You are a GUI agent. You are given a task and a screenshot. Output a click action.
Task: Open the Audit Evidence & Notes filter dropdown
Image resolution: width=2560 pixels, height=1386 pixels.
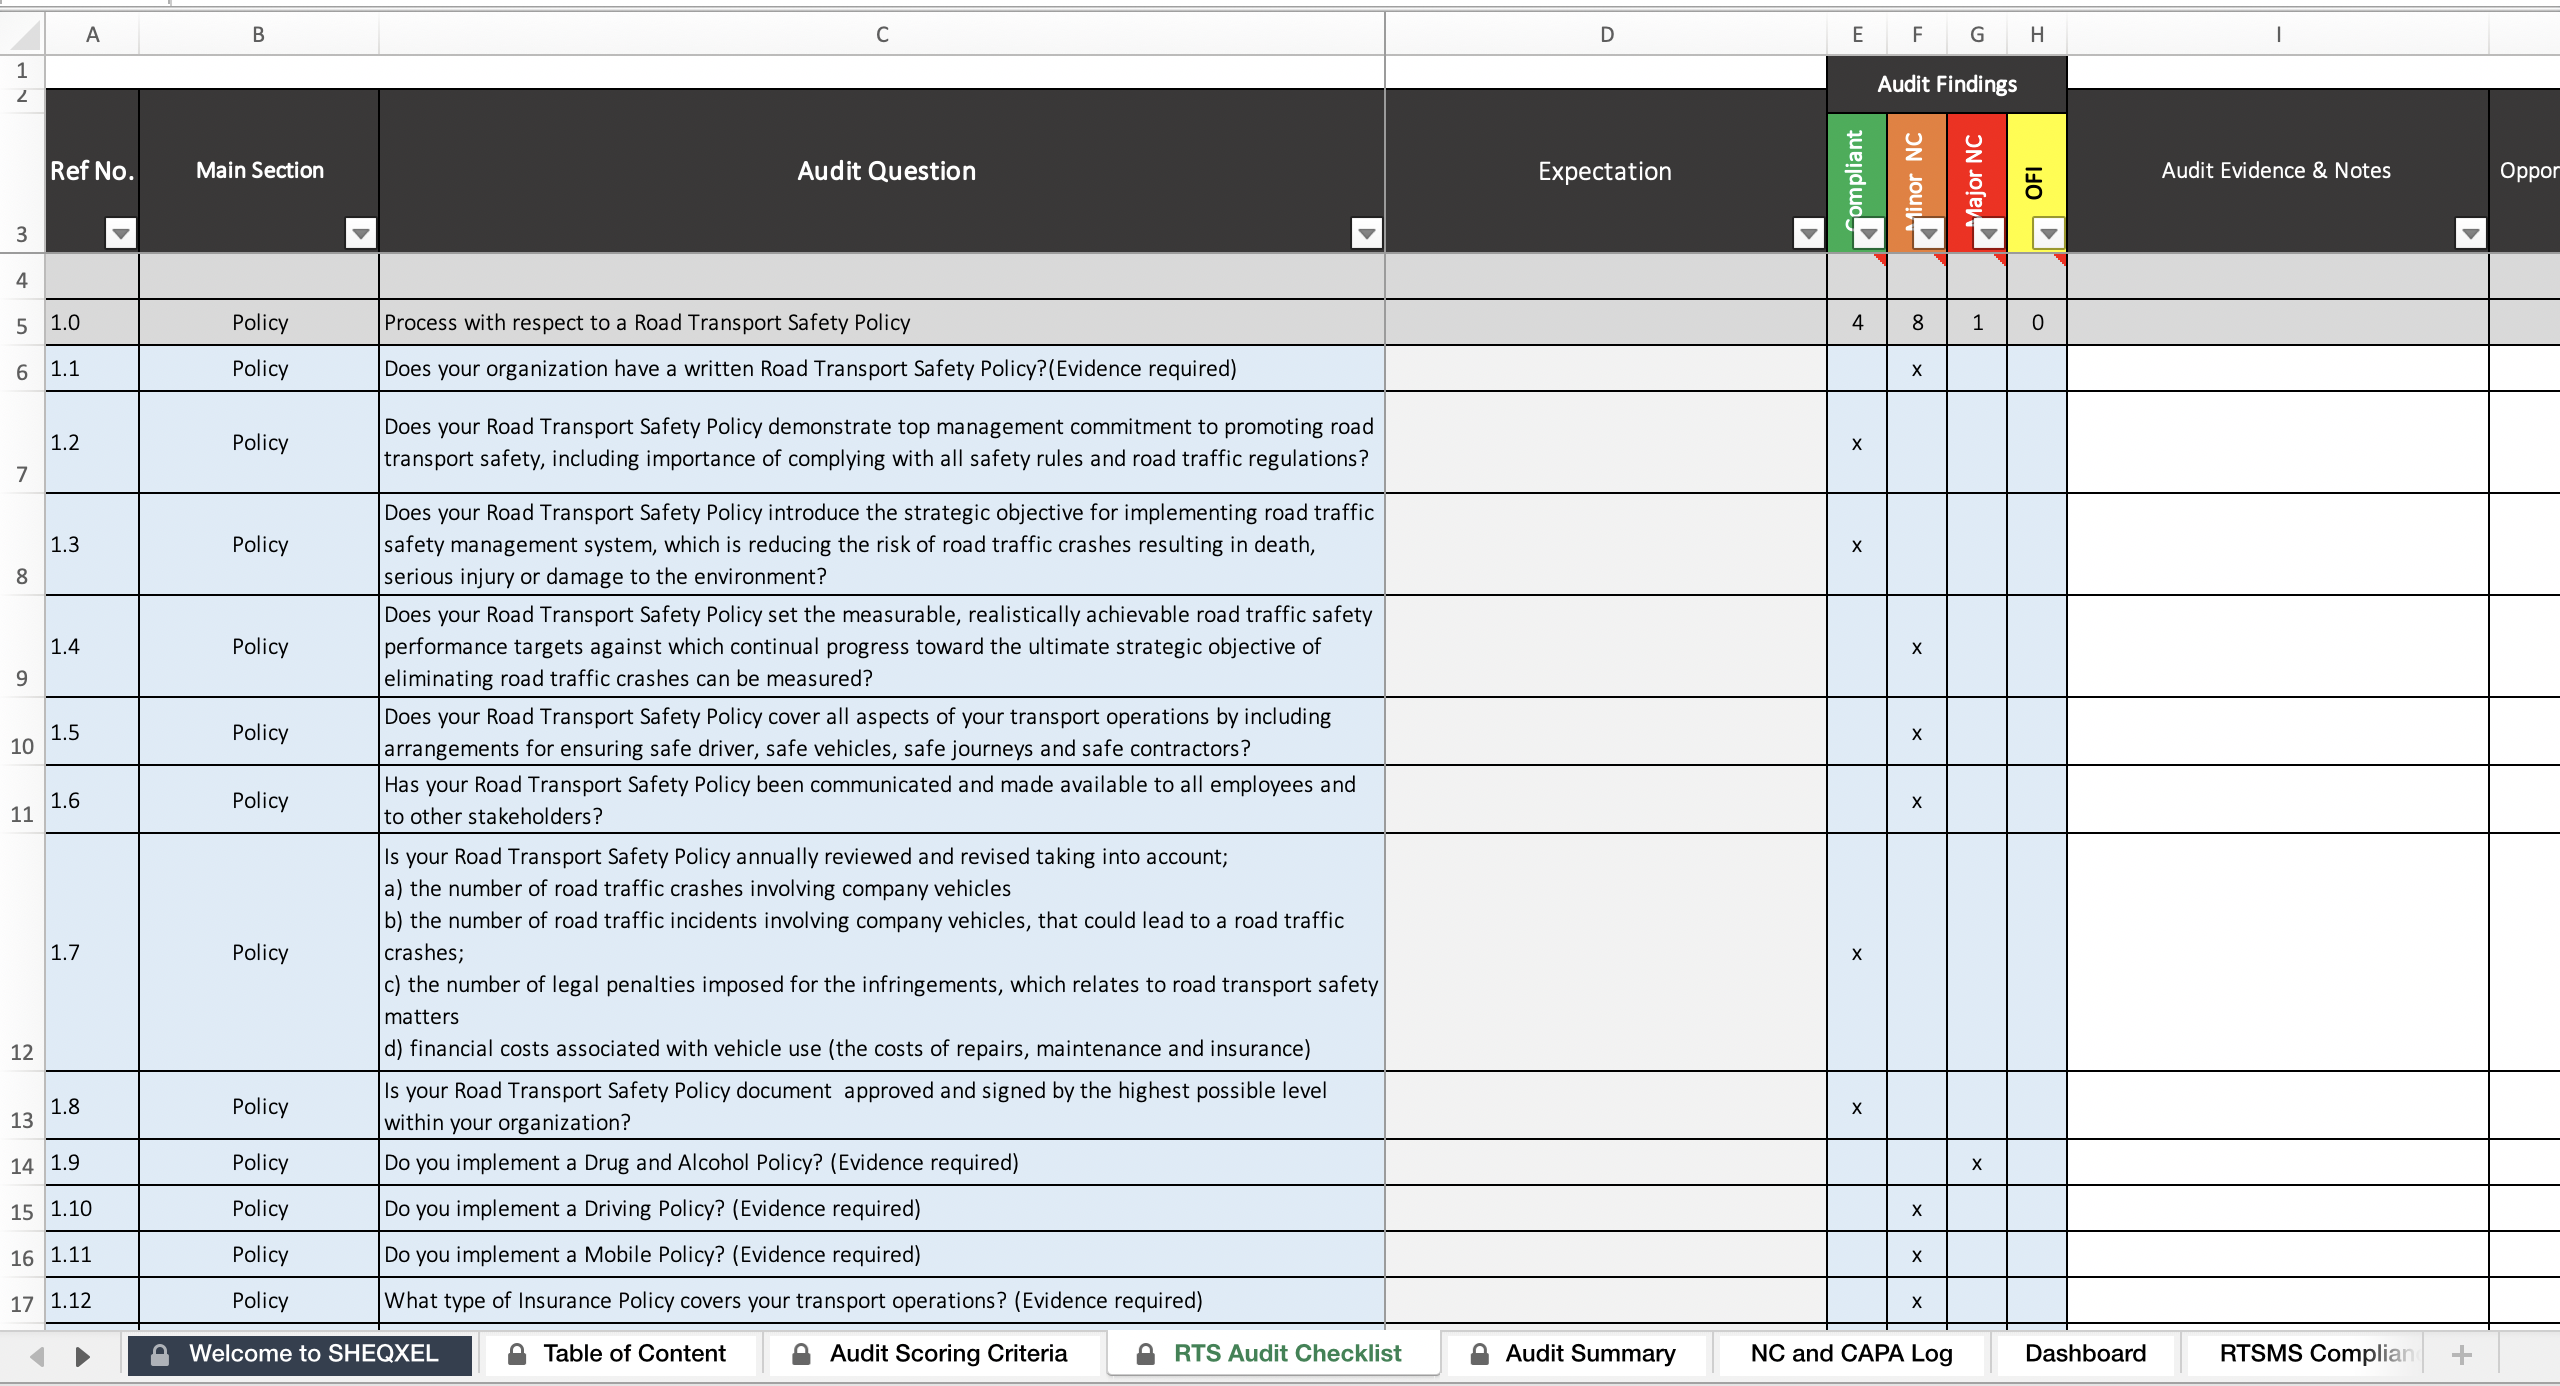2470,234
